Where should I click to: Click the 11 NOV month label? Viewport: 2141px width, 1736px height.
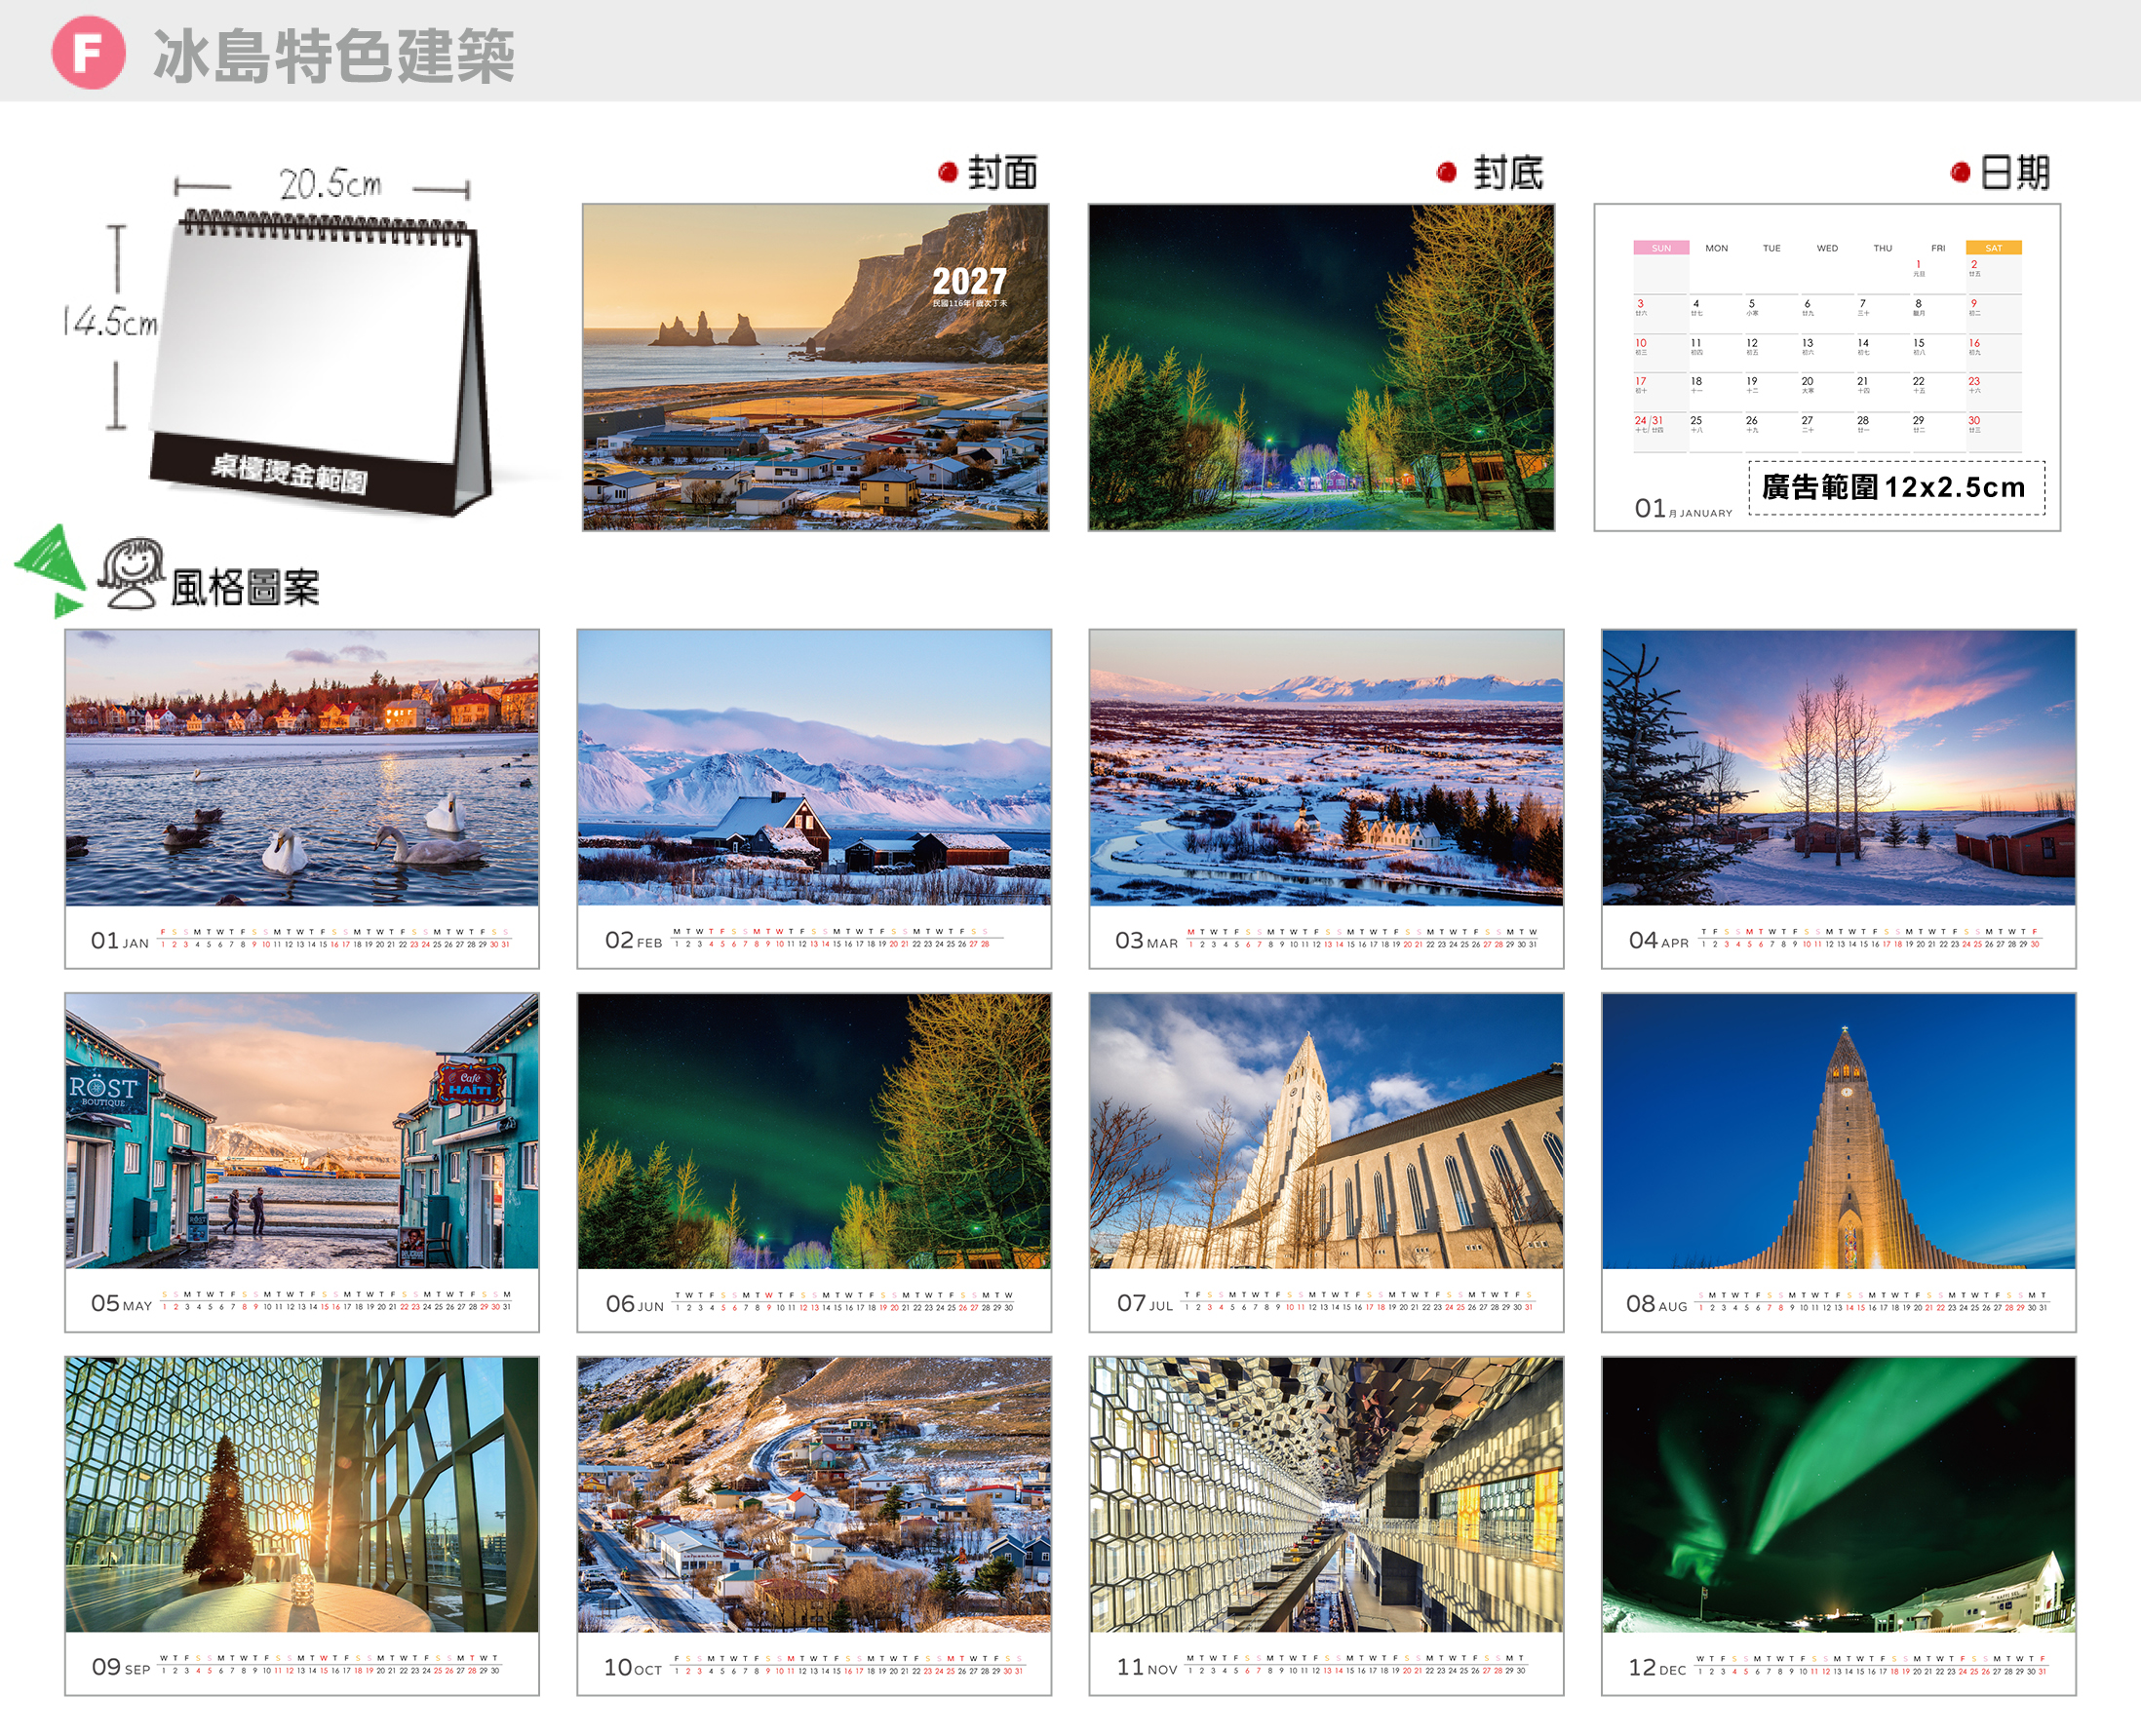coord(1146,1667)
